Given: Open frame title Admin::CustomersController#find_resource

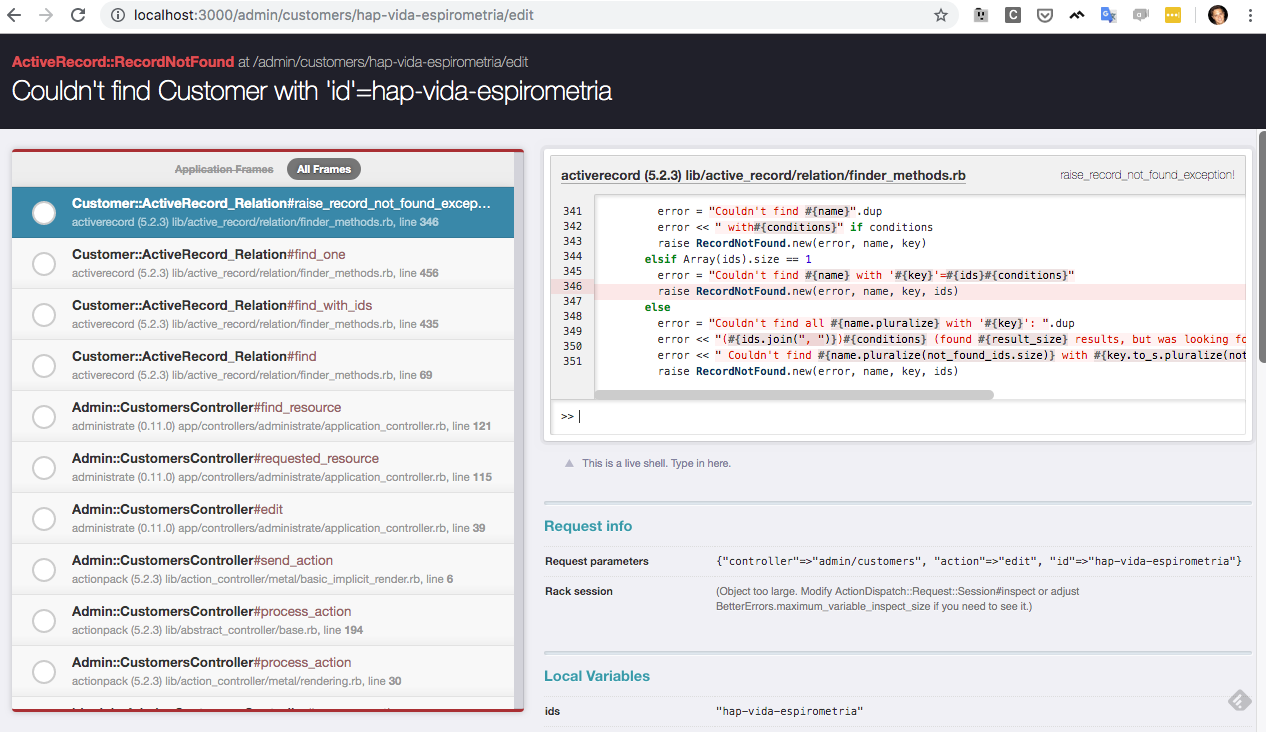Looking at the screenshot, I should tap(206, 408).
